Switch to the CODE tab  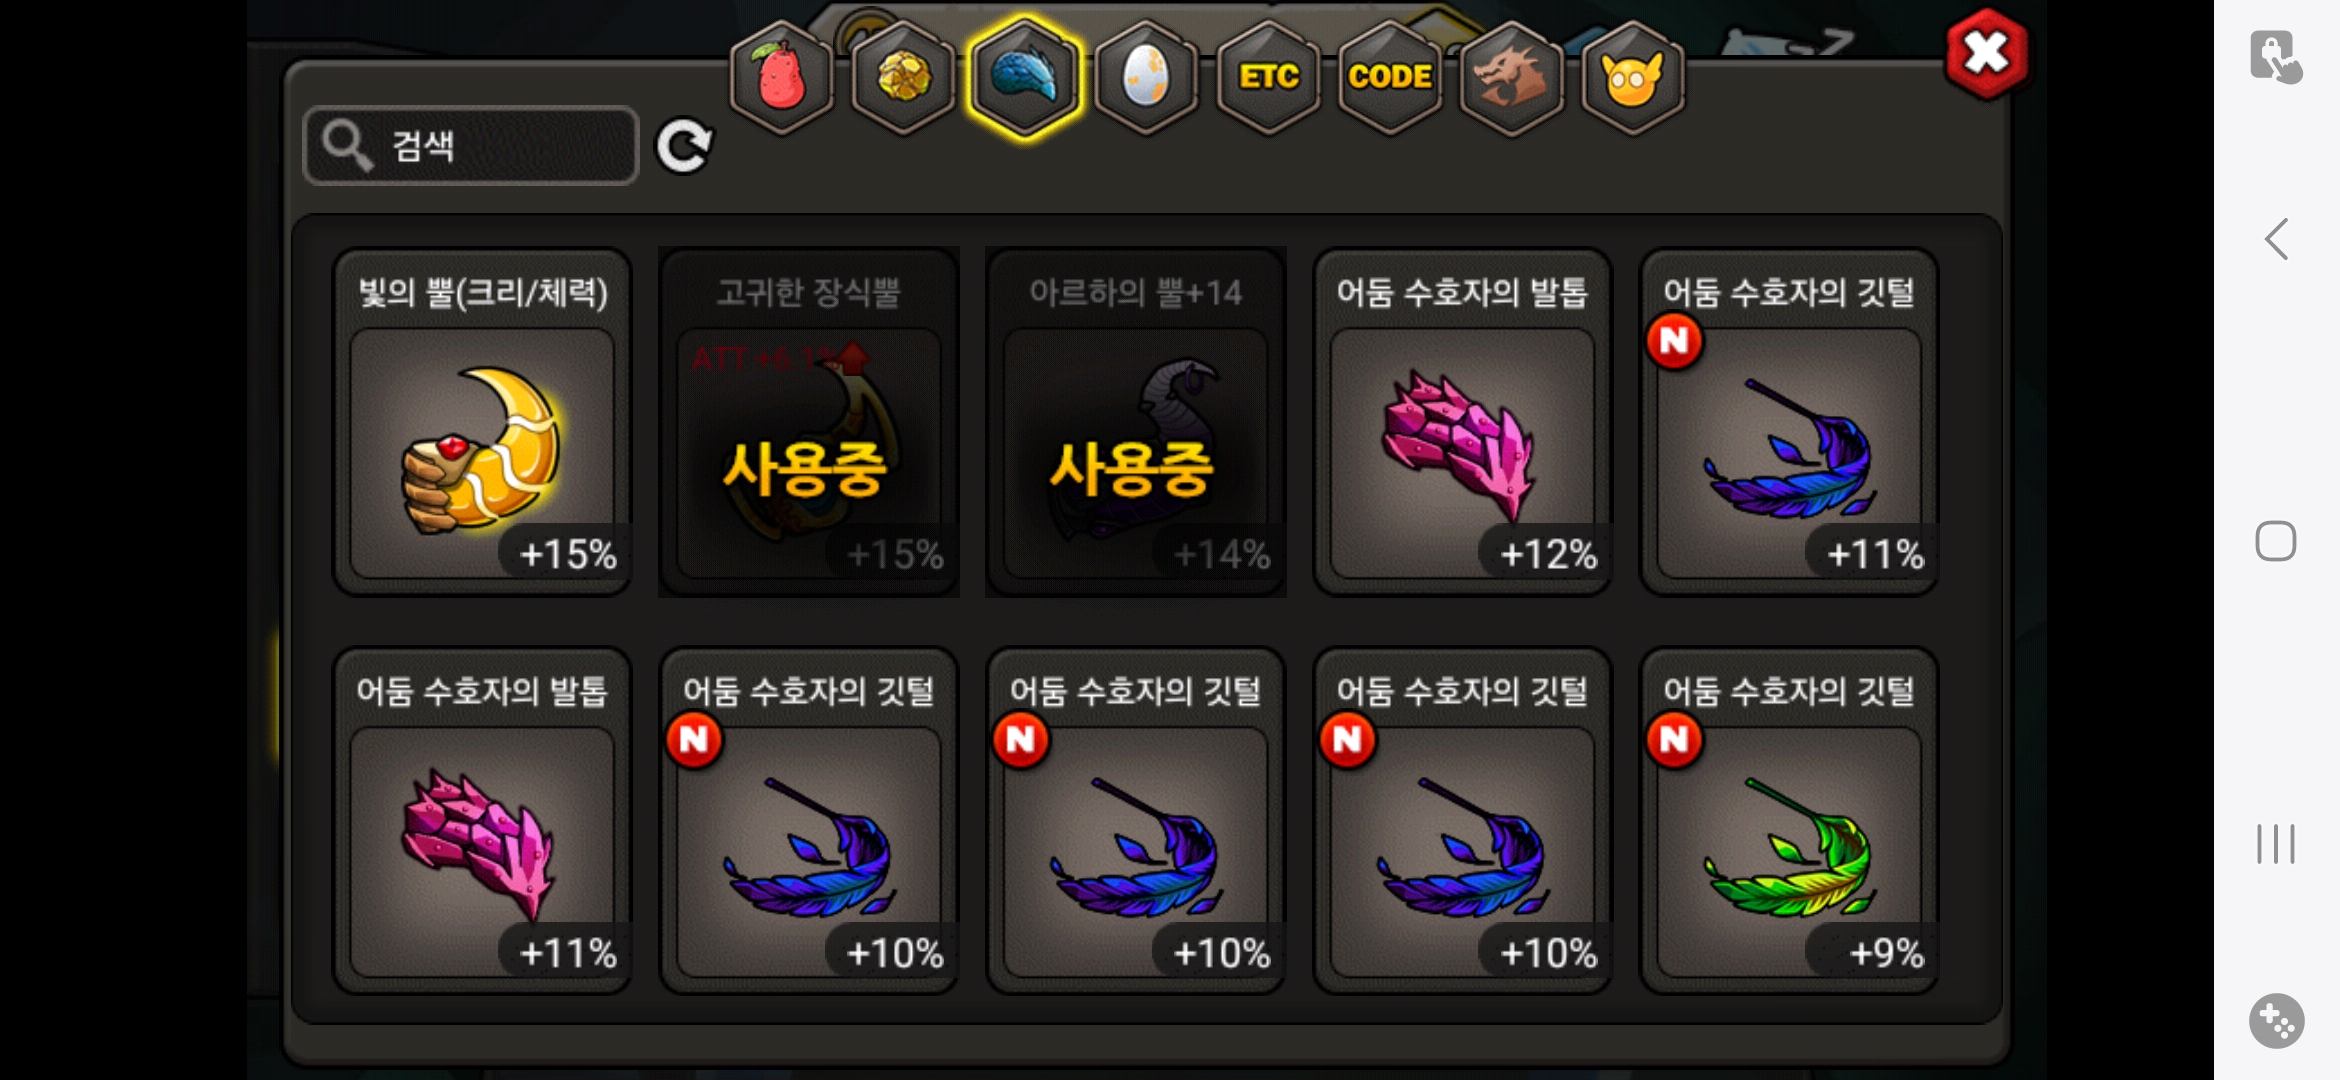[x=1390, y=77]
